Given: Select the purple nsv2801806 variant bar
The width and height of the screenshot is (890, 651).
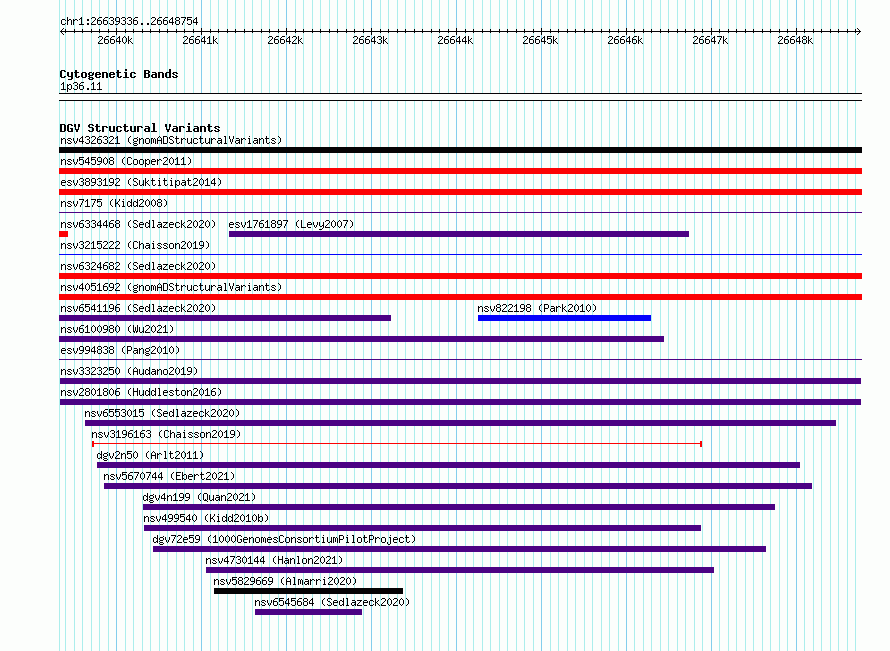Looking at the screenshot, I should click(x=460, y=402).
